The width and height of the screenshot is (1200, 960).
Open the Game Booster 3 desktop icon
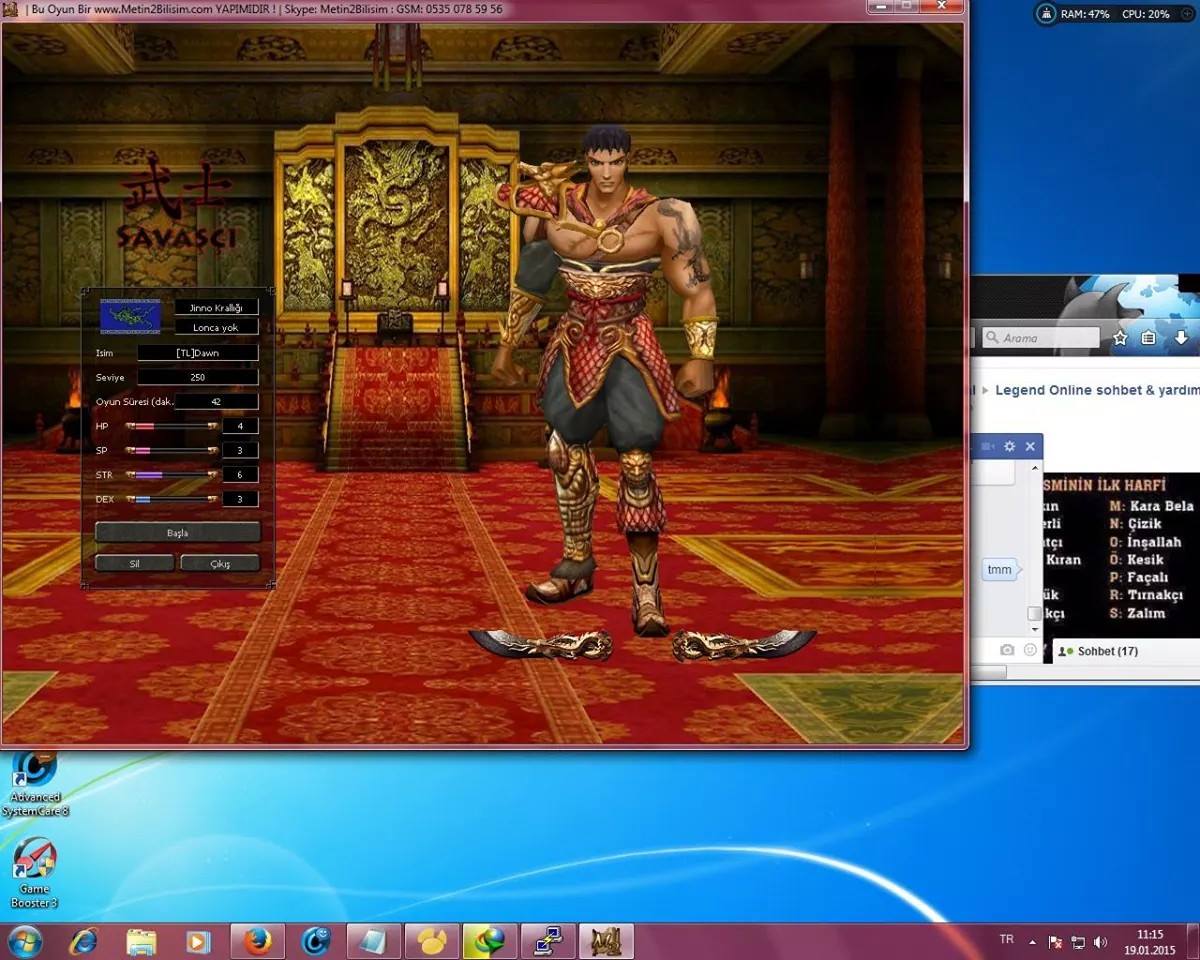(x=35, y=874)
